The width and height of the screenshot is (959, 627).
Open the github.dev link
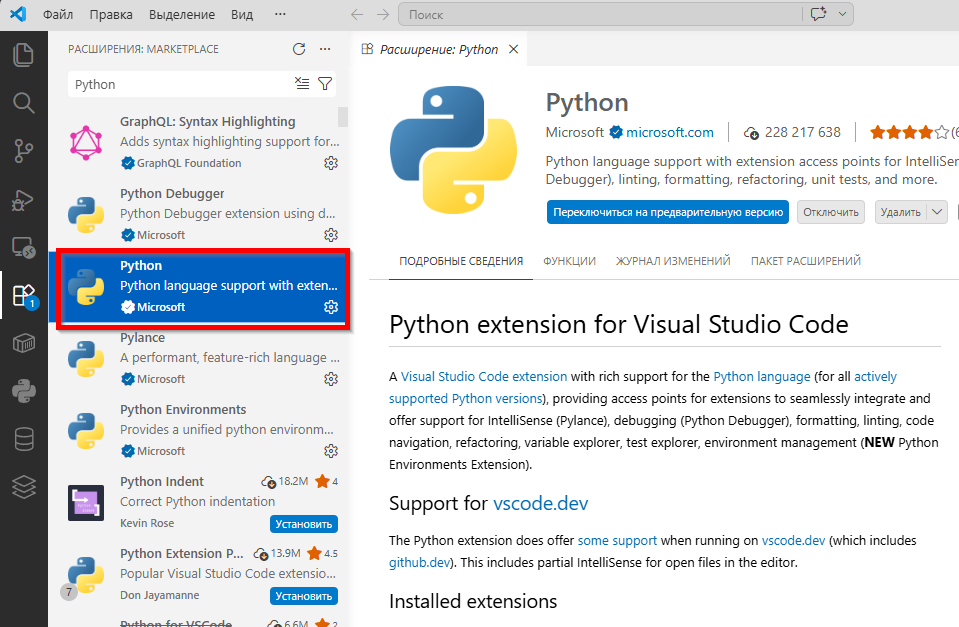tap(420, 562)
